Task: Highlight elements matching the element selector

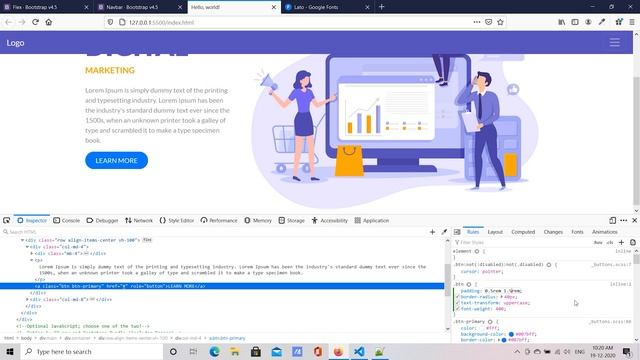Action: point(477,251)
